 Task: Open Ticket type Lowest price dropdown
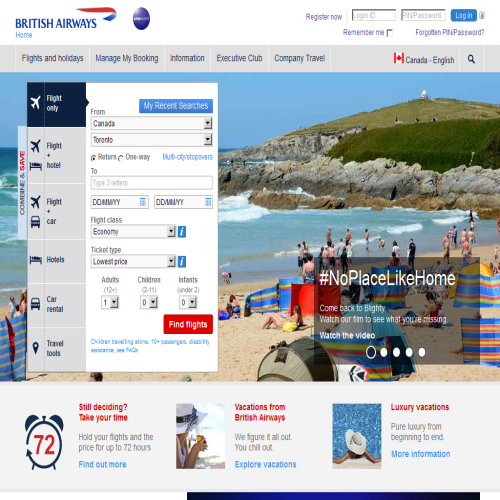click(133, 261)
